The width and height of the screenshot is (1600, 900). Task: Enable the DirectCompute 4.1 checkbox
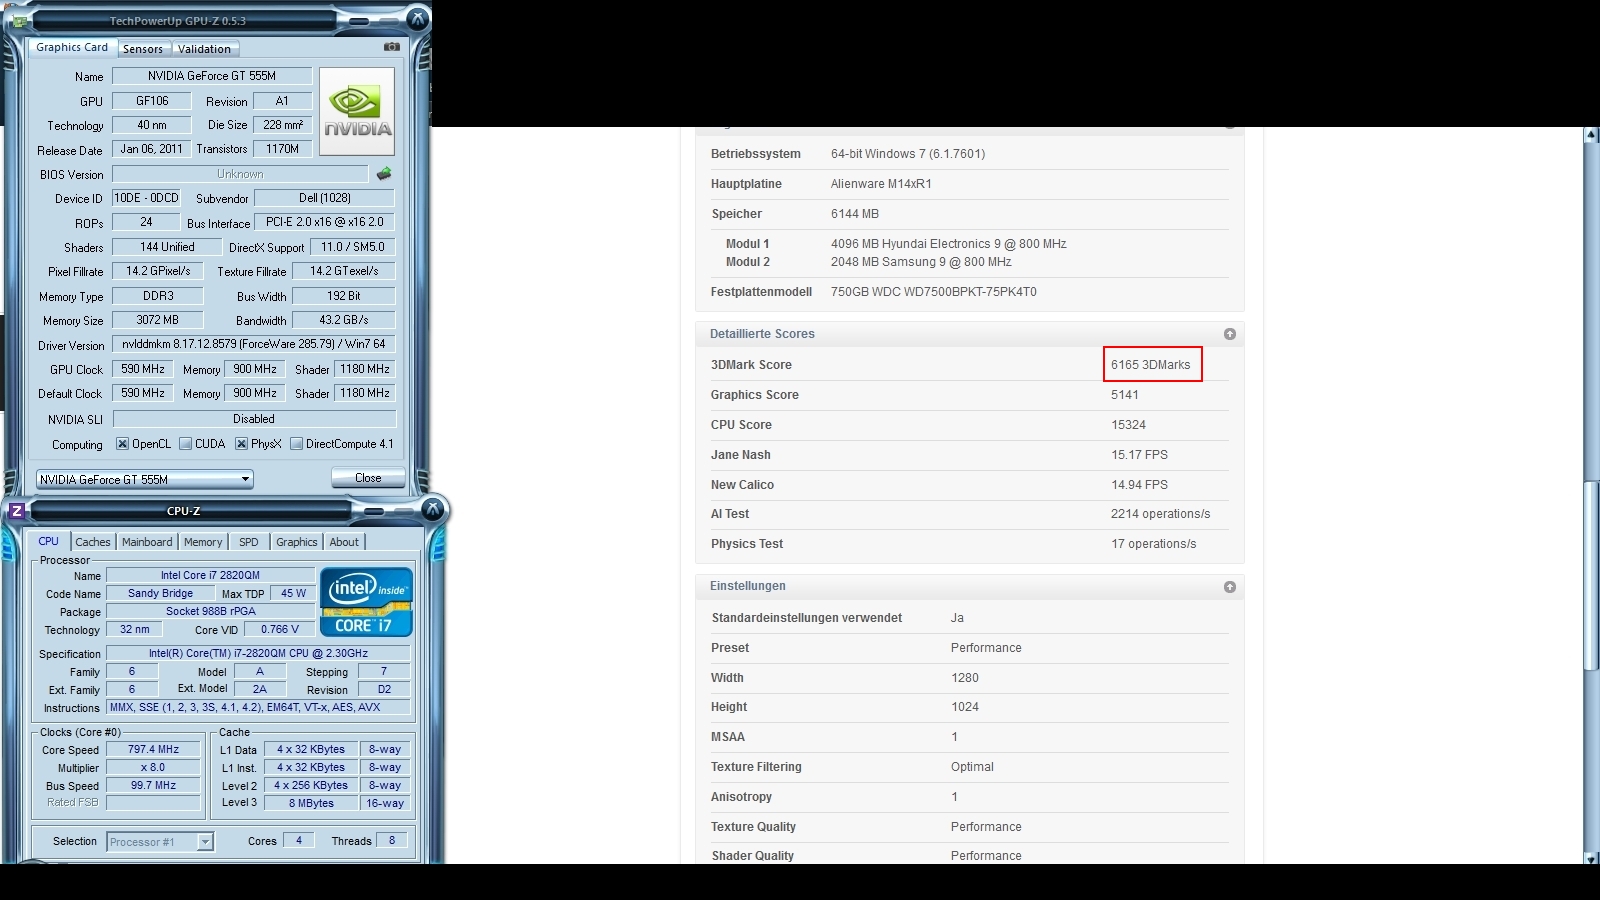click(296, 444)
